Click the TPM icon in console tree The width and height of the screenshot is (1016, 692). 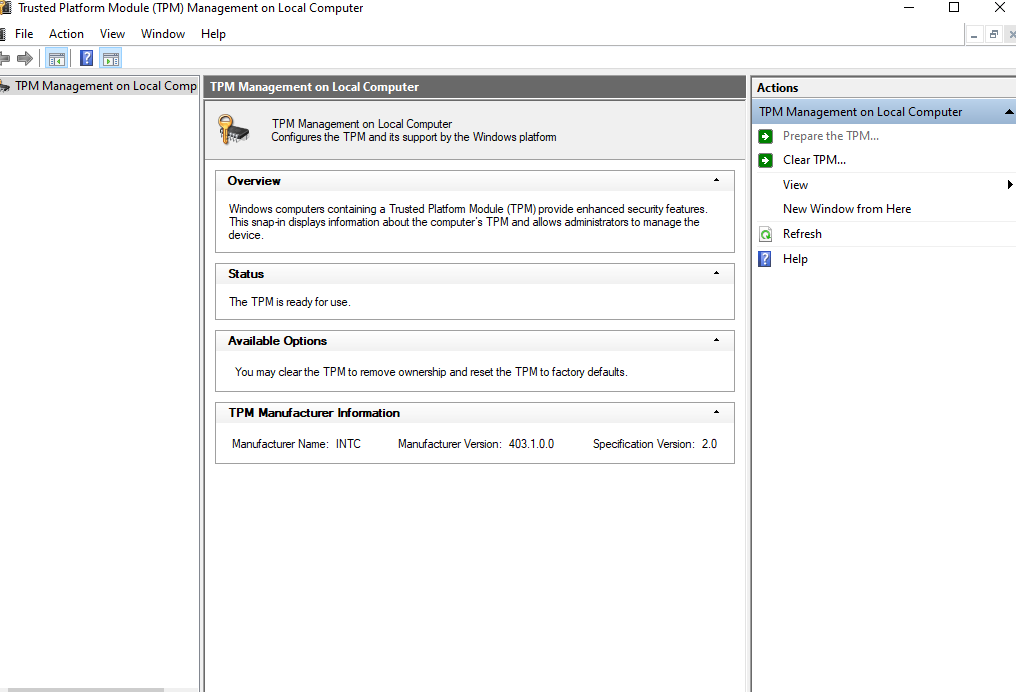[x=5, y=86]
